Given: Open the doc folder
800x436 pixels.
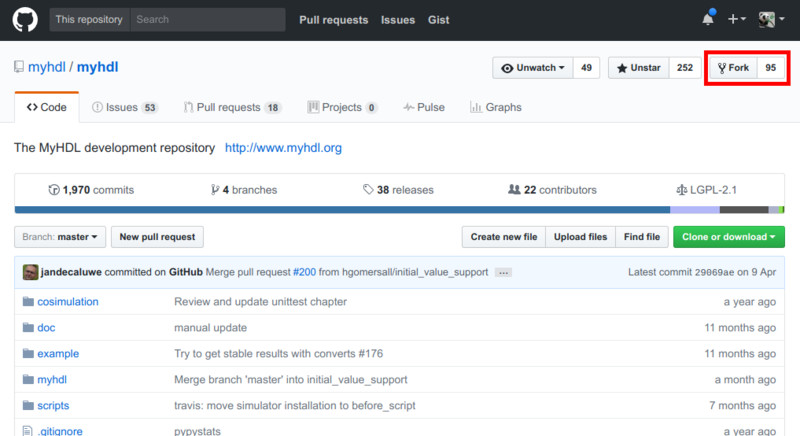Looking at the screenshot, I should (x=46, y=328).
